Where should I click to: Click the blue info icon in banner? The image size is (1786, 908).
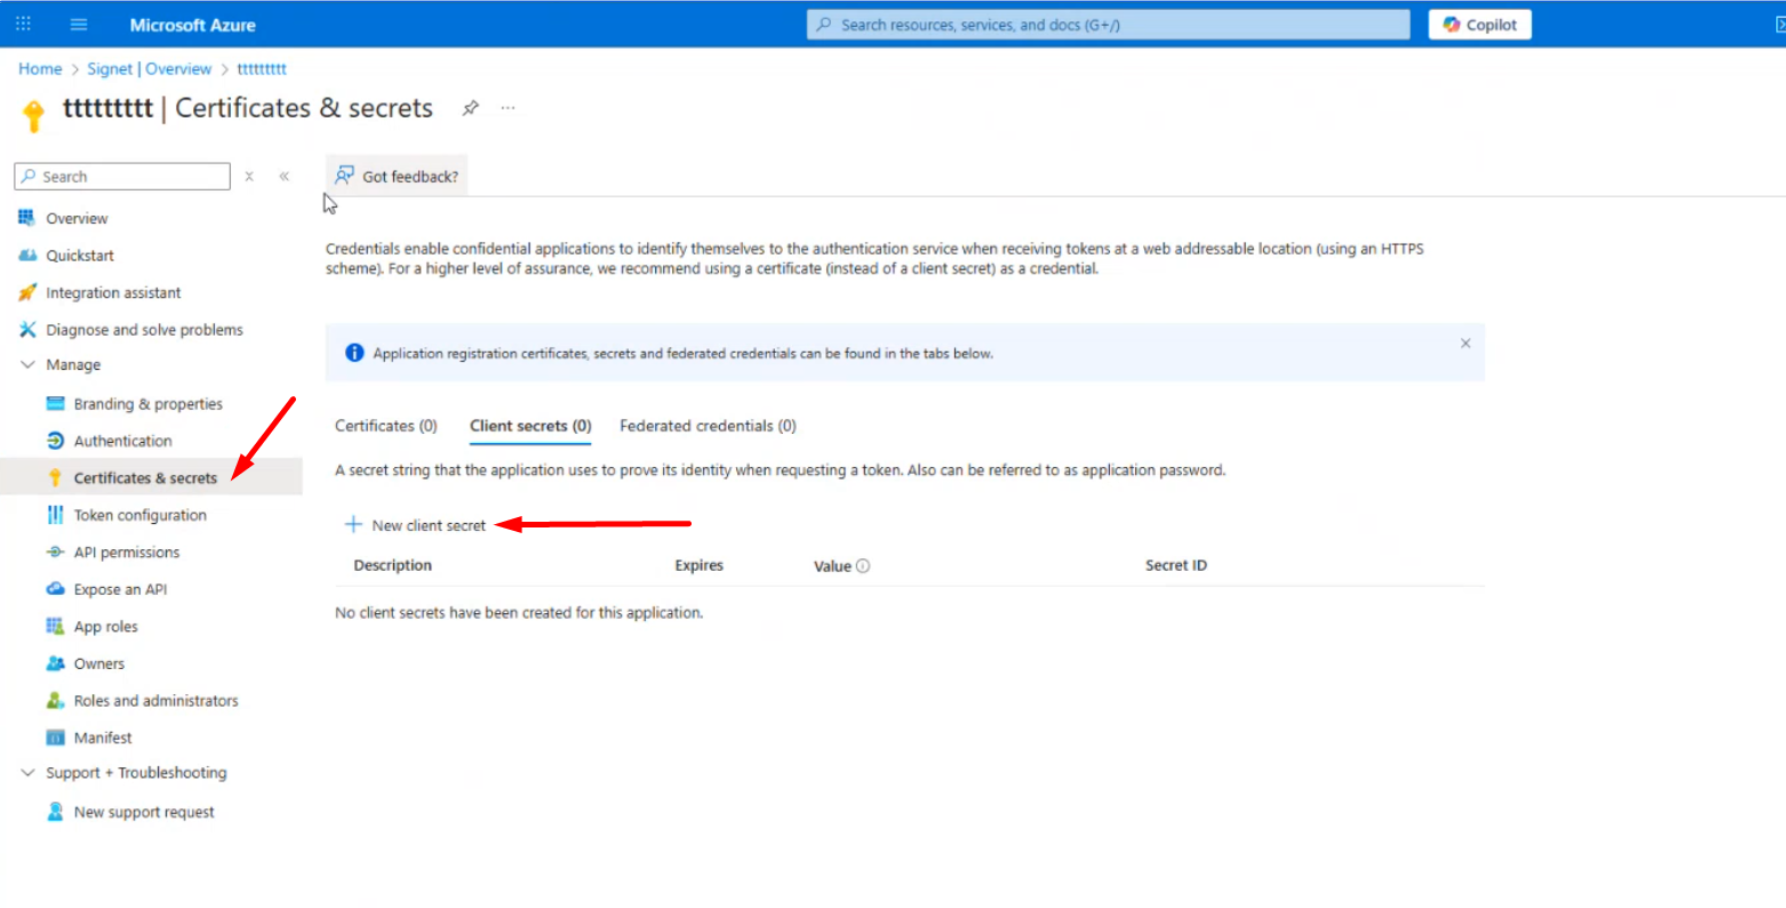click(354, 353)
